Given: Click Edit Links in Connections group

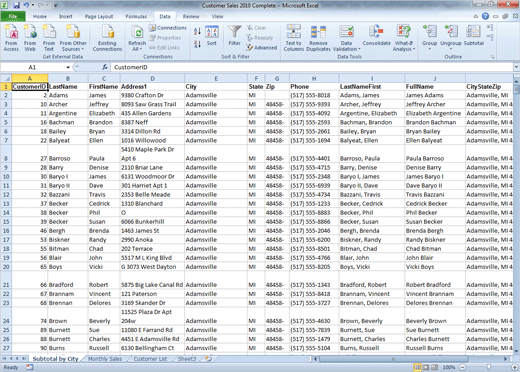Looking at the screenshot, I should pos(164,48).
